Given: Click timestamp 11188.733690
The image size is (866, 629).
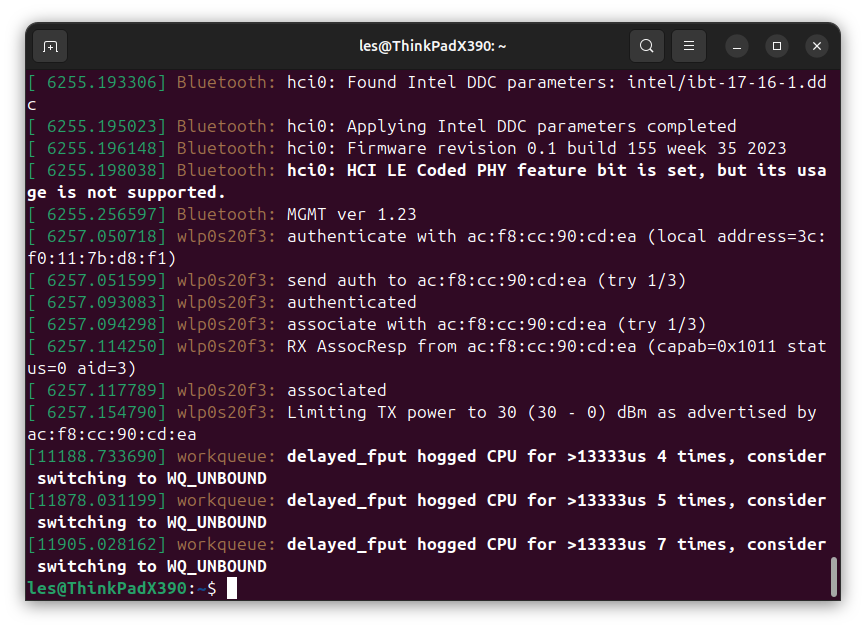Looking at the screenshot, I should click(x=97, y=457).
